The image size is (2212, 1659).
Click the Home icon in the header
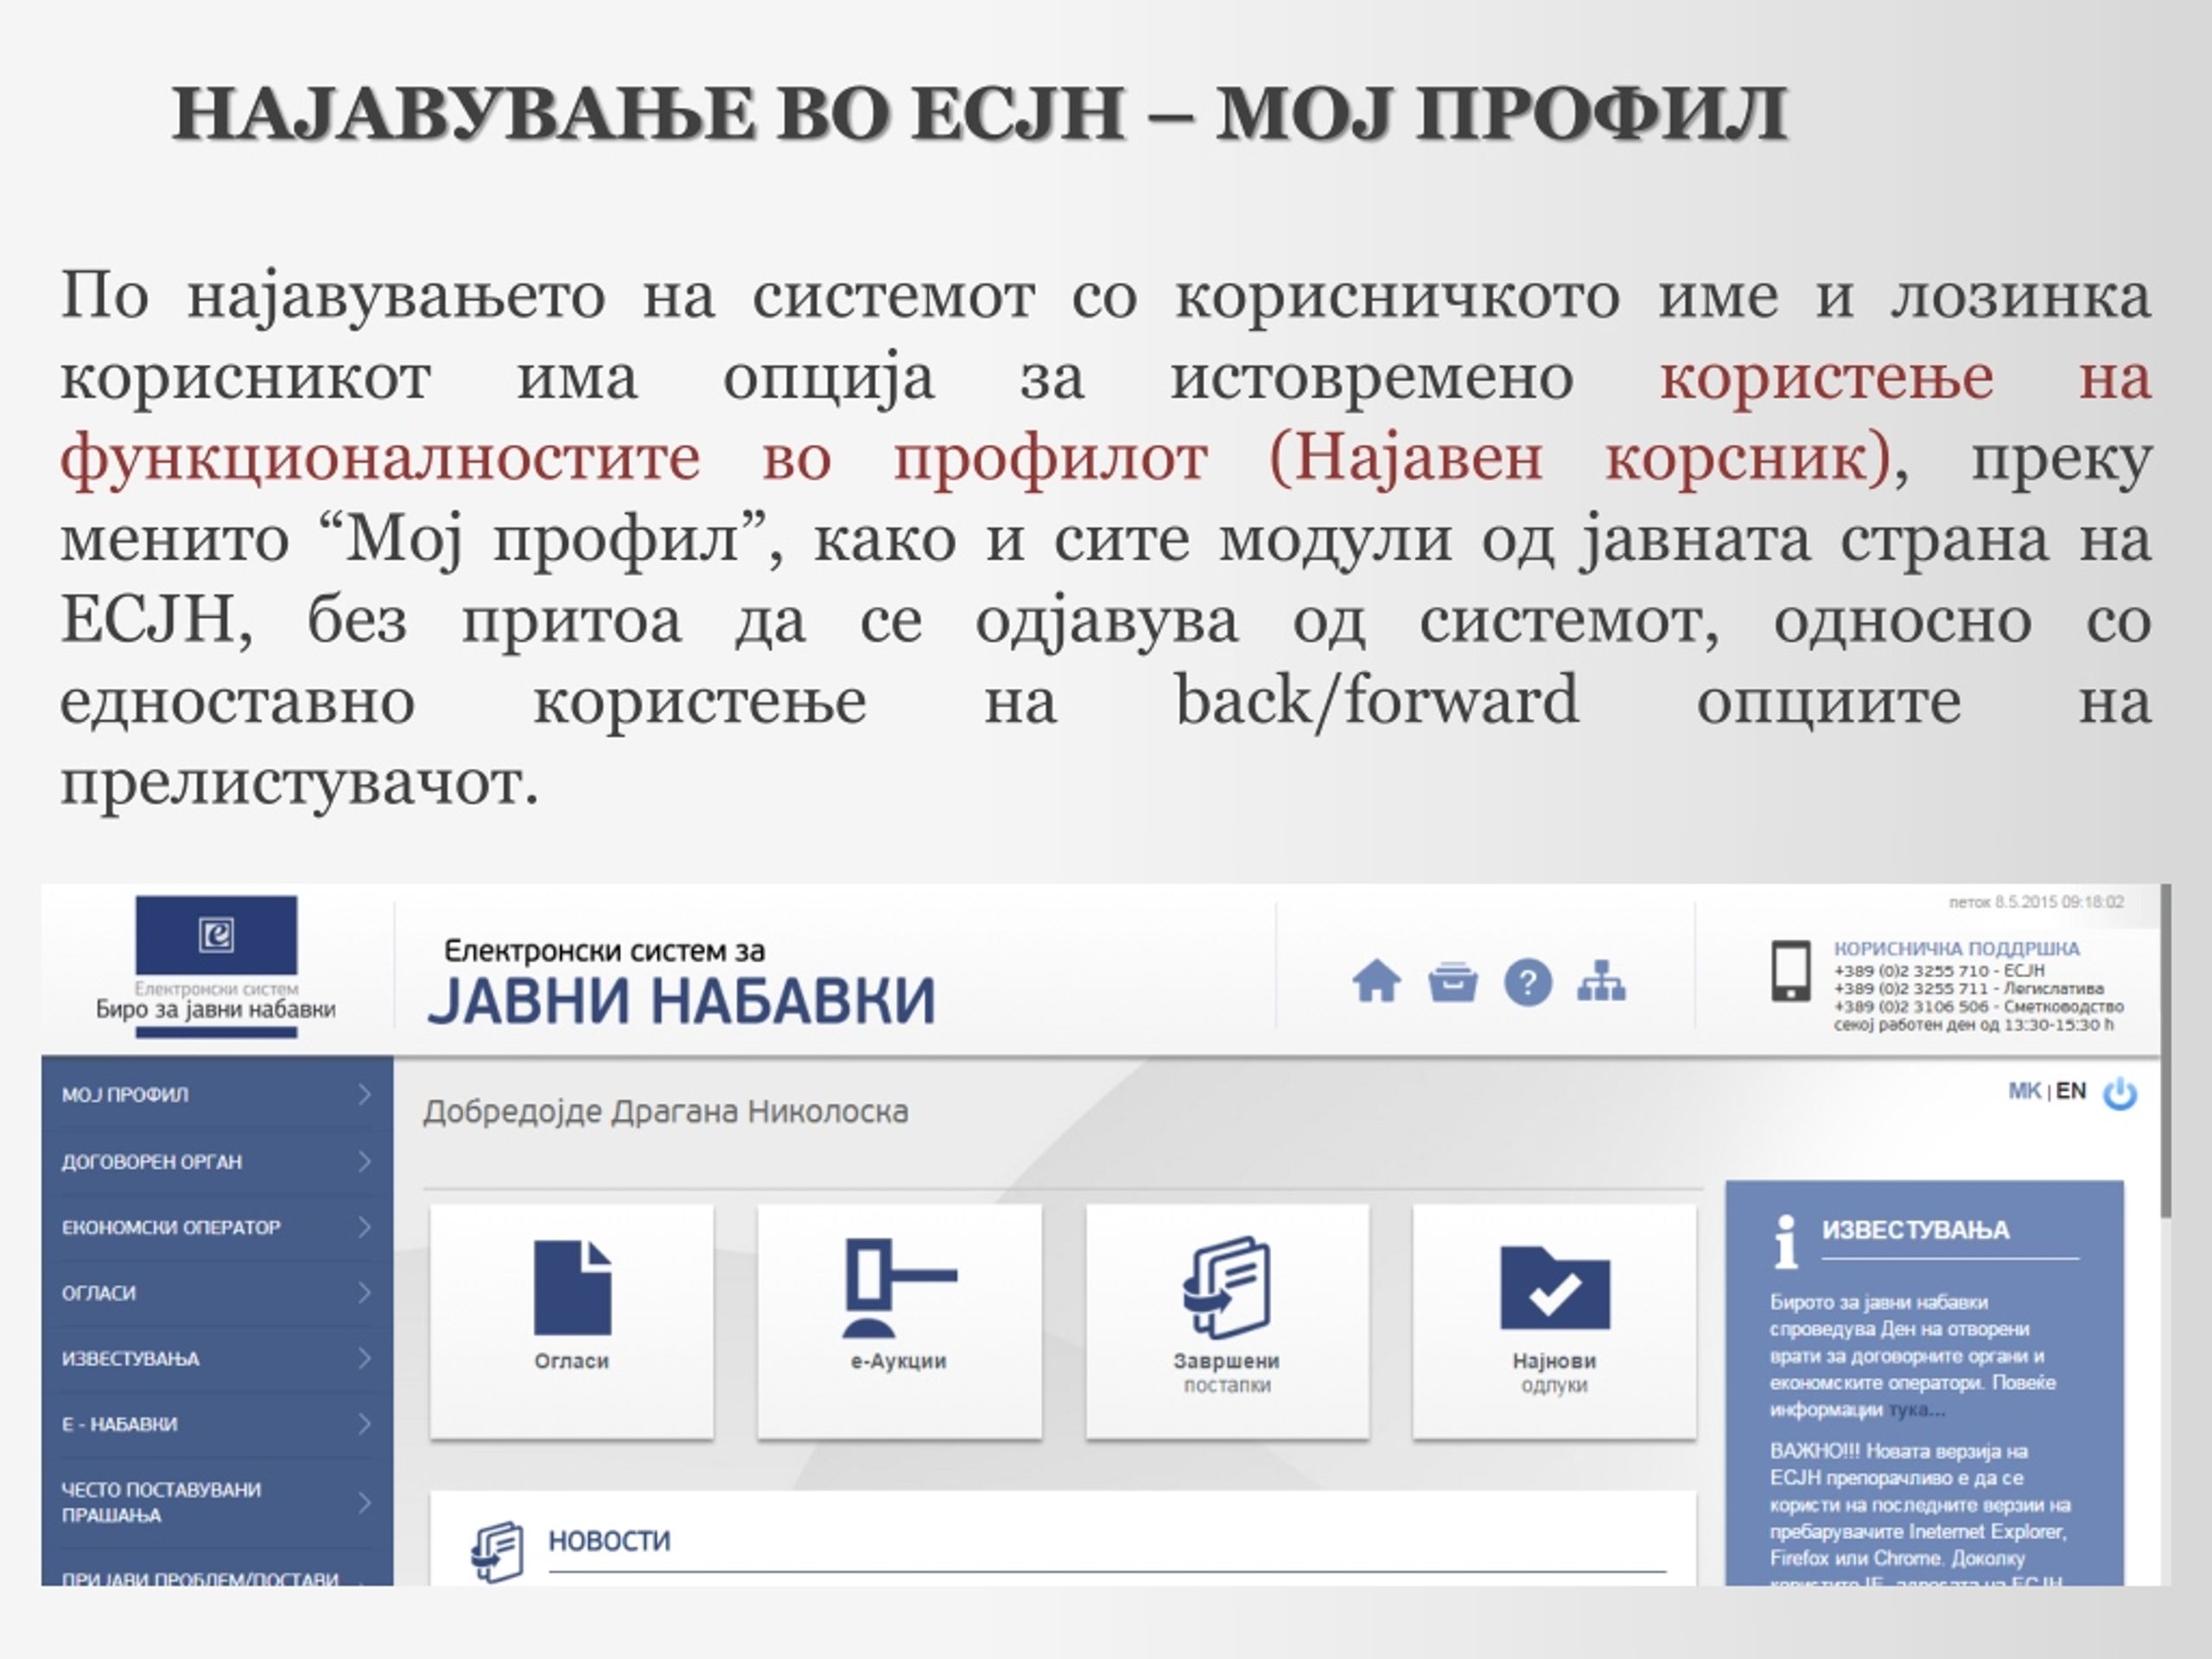[1376, 981]
